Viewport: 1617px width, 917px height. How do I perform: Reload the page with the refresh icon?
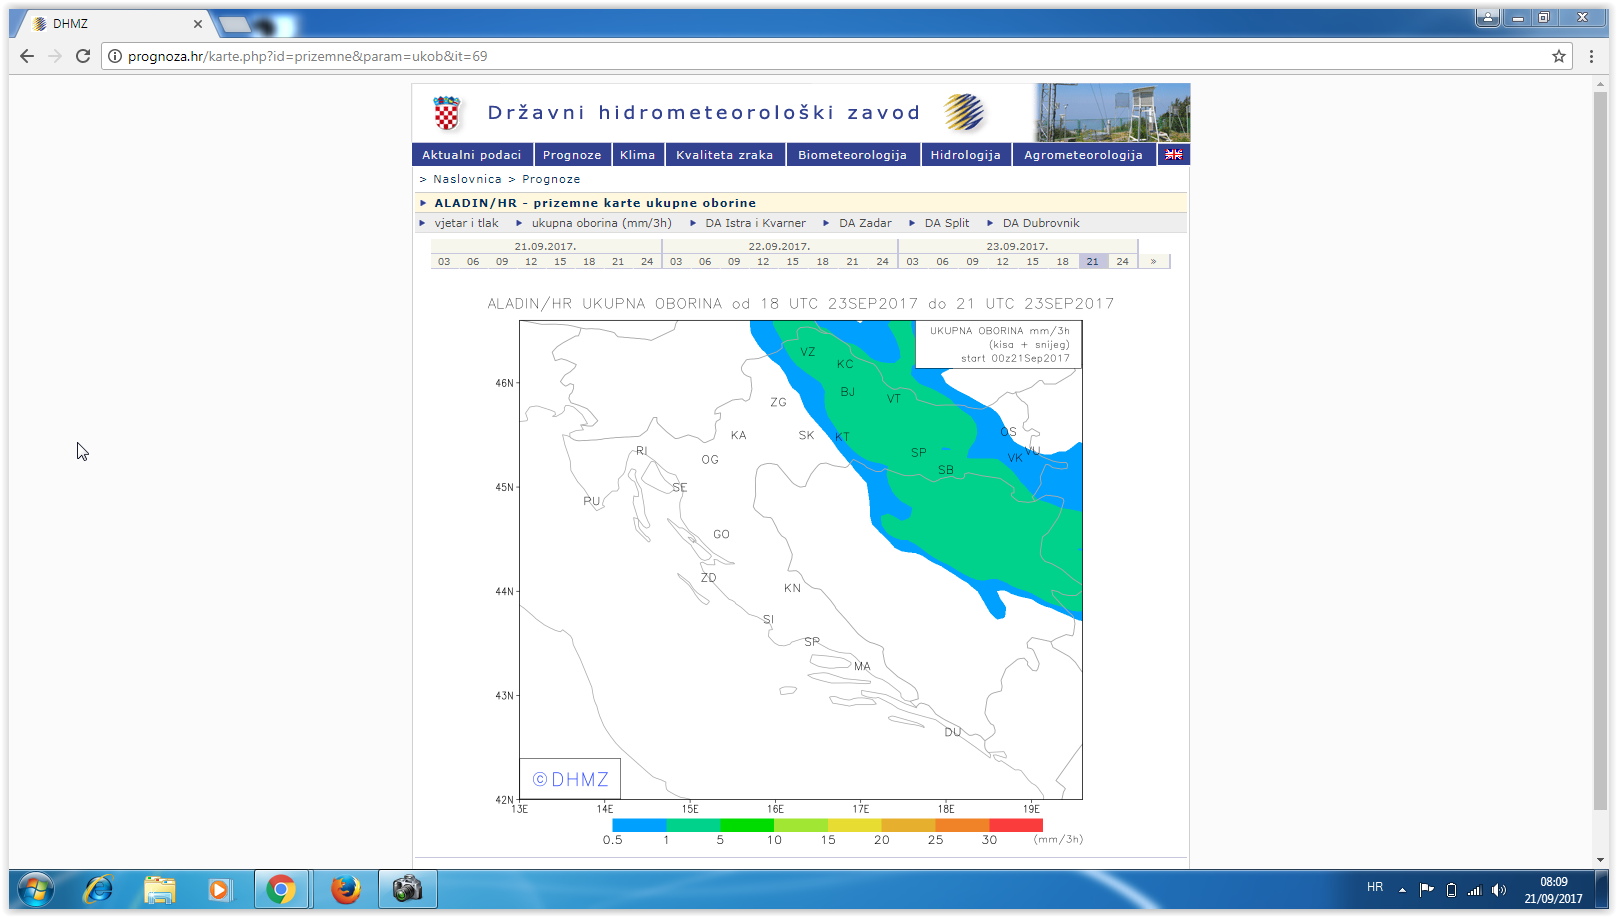83,56
